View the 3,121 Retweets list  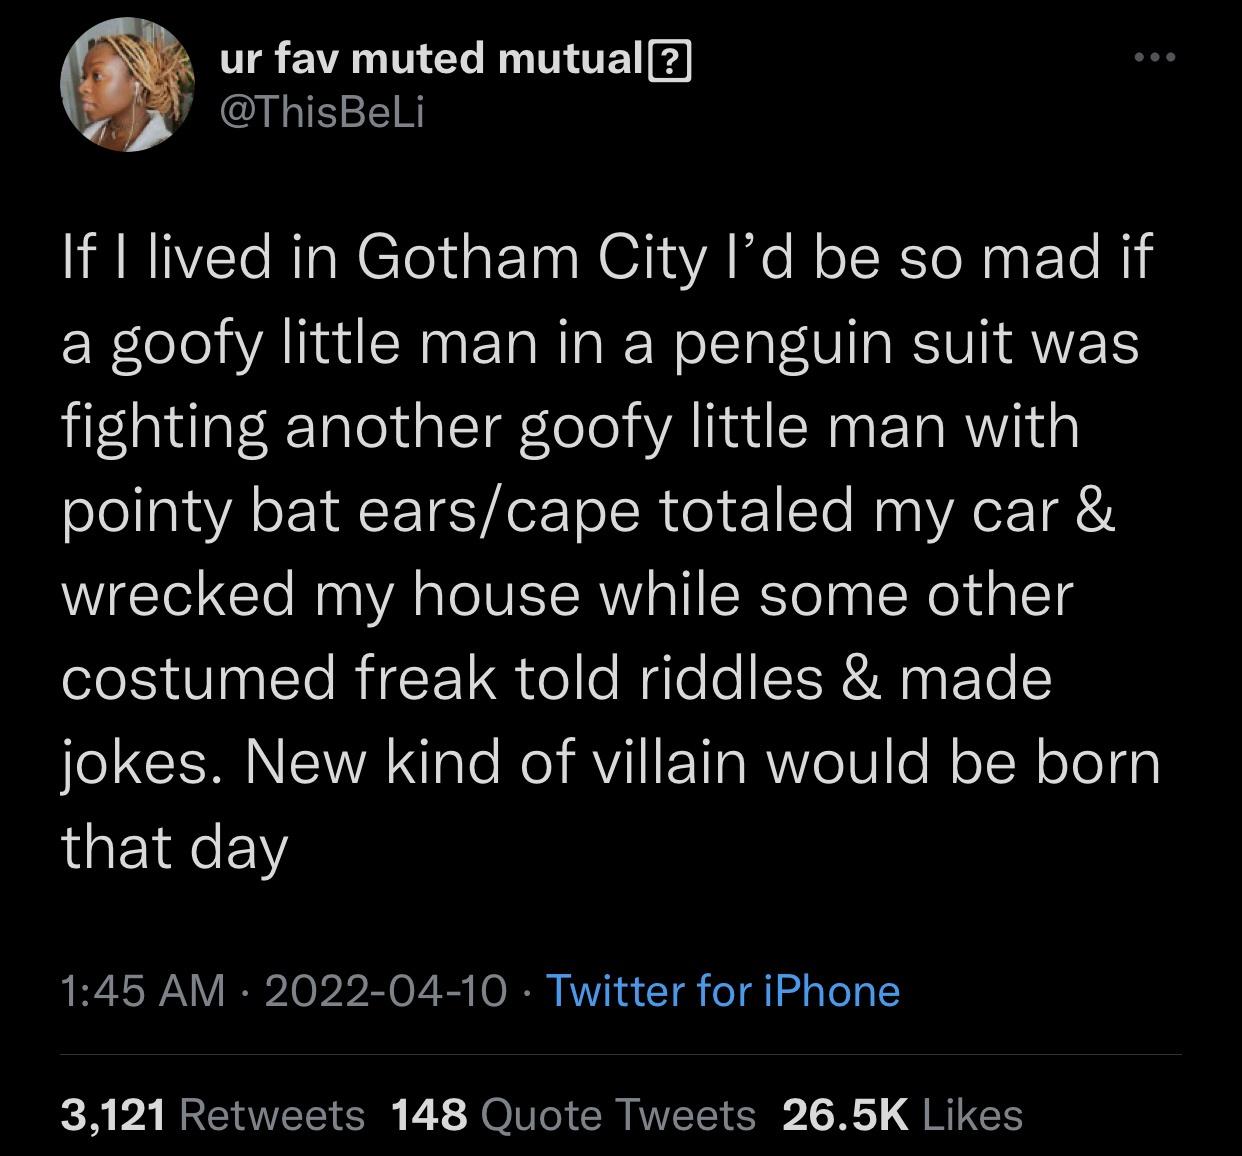(x=212, y=1114)
